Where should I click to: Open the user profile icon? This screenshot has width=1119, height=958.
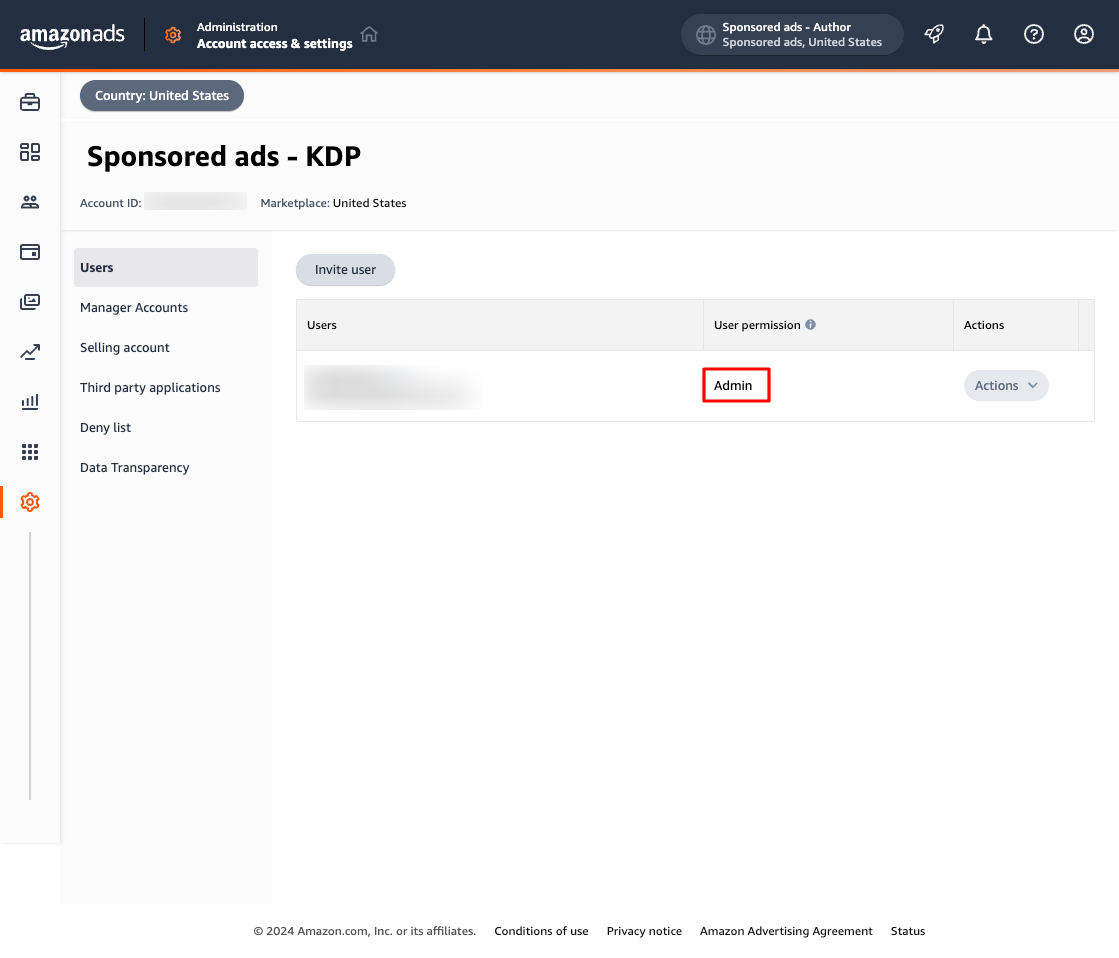point(1084,35)
